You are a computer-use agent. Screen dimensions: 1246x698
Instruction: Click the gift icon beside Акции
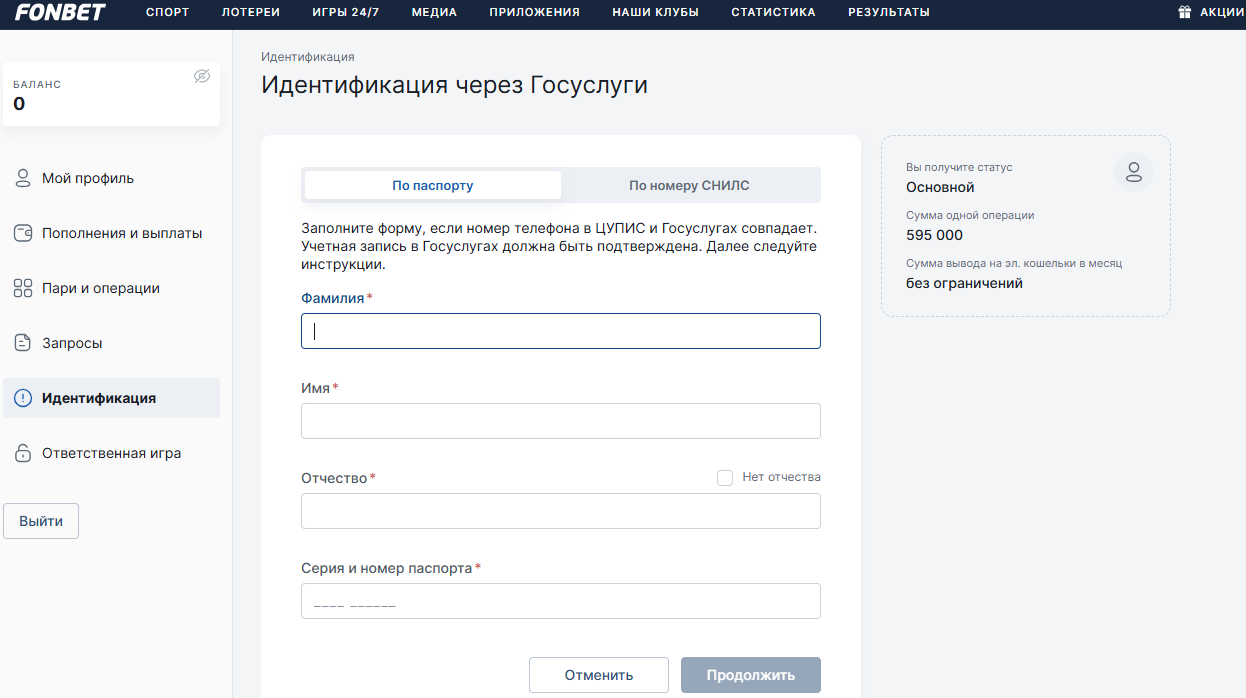pos(1185,12)
